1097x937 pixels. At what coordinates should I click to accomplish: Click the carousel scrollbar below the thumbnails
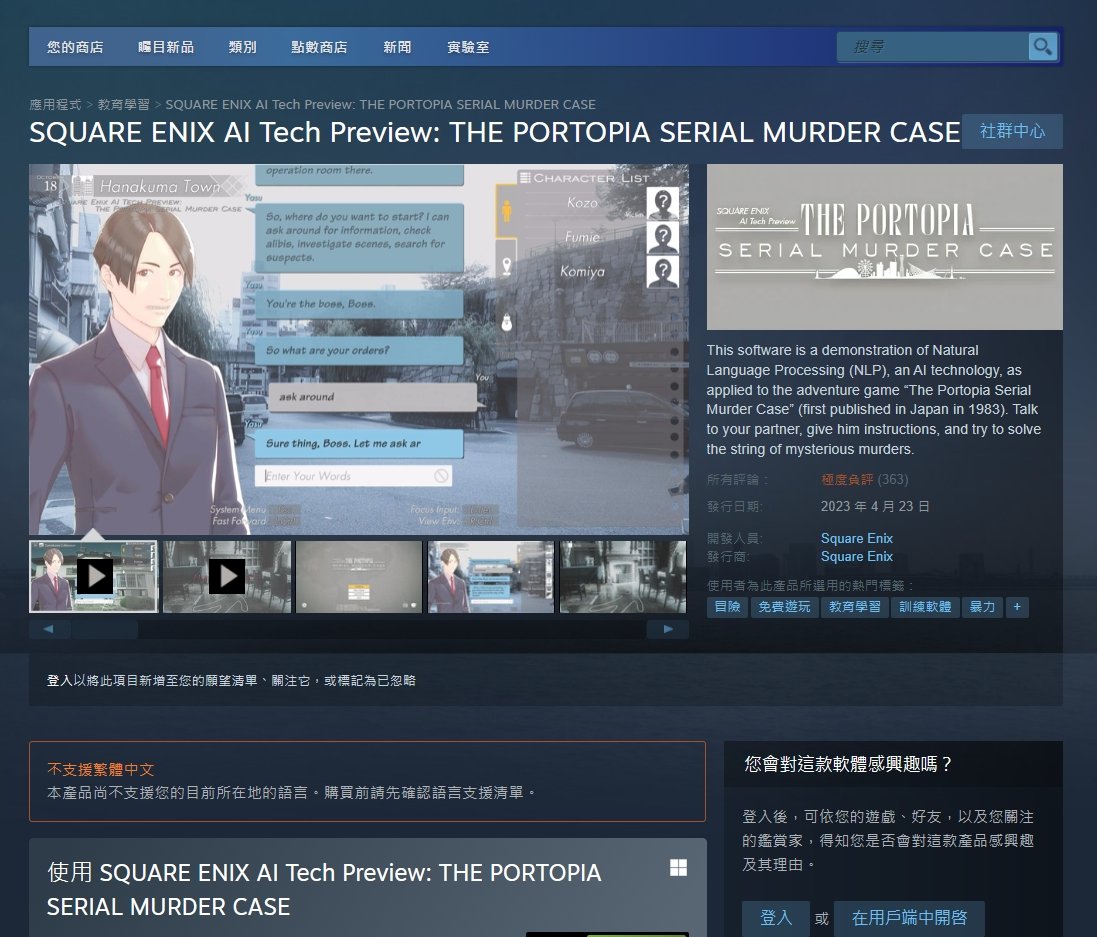pos(105,629)
